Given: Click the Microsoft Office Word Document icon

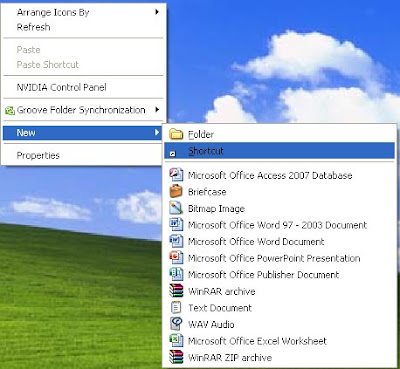Looking at the screenshot, I should click(x=176, y=241).
